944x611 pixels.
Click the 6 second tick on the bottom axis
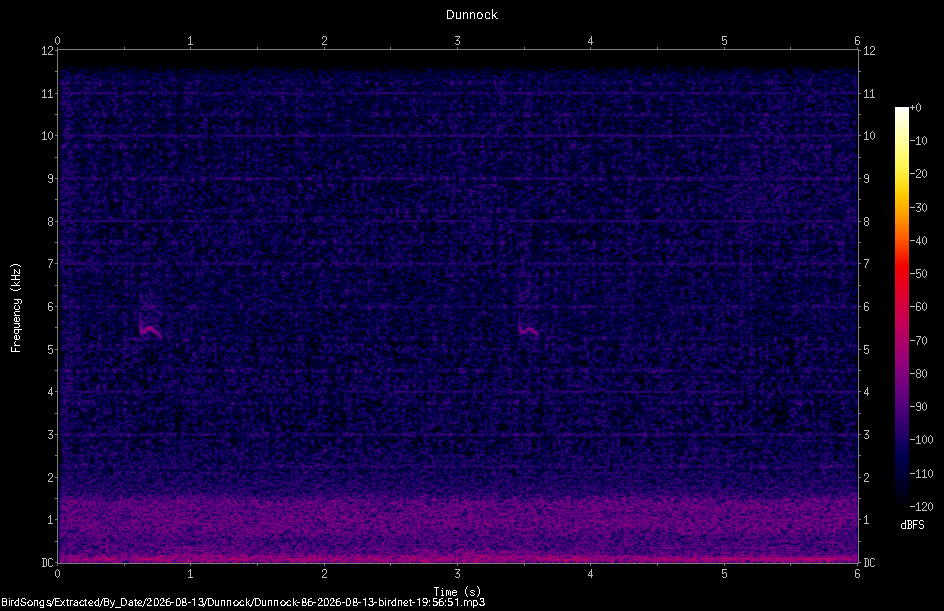pyautogui.click(x=857, y=574)
